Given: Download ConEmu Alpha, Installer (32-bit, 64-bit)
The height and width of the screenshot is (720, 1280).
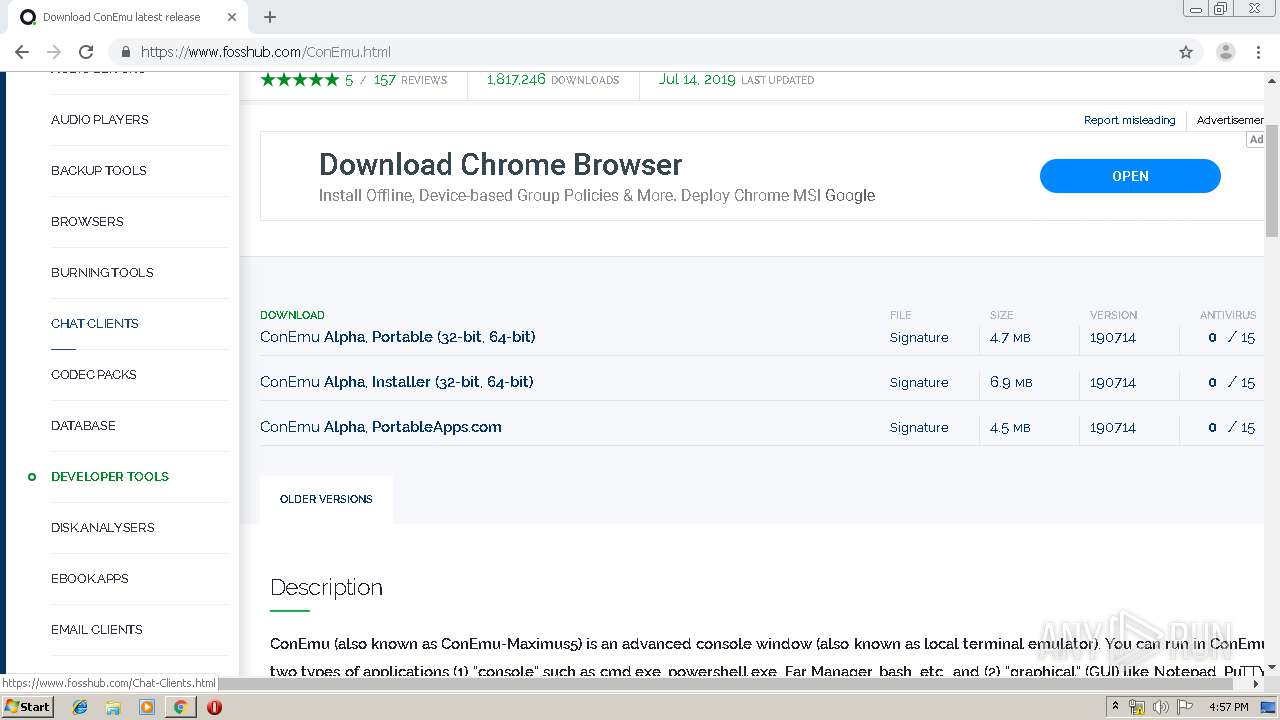Looking at the screenshot, I should [x=396, y=382].
